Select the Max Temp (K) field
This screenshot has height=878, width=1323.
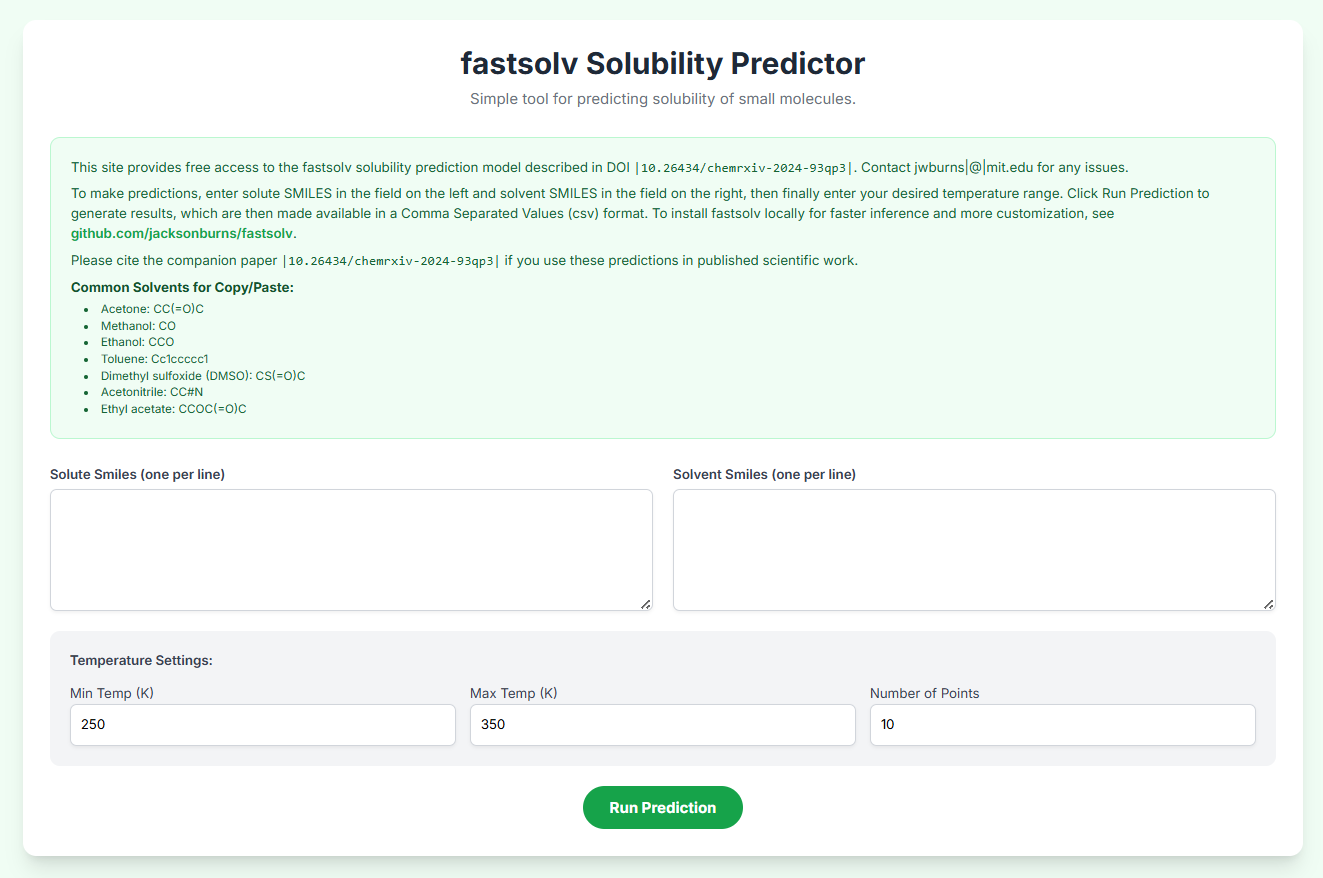[663, 725]
